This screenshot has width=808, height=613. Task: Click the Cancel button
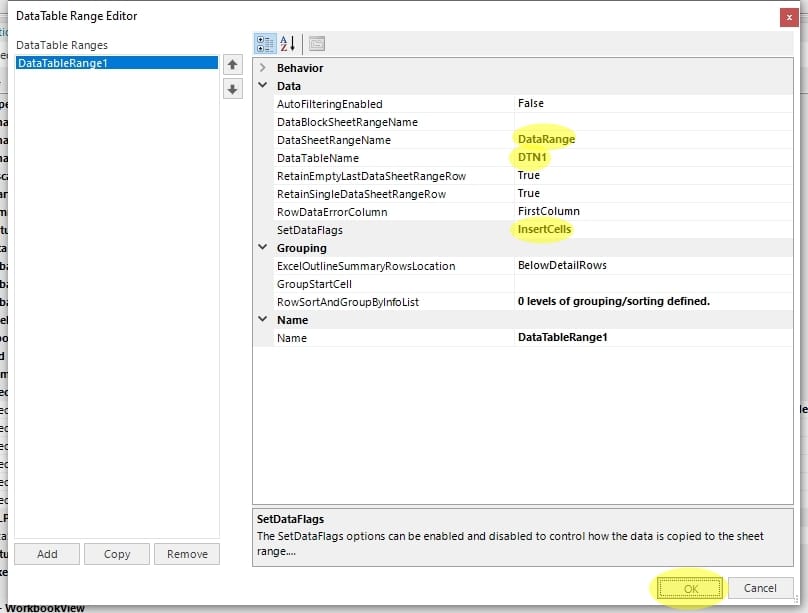[x=760, y=588]
